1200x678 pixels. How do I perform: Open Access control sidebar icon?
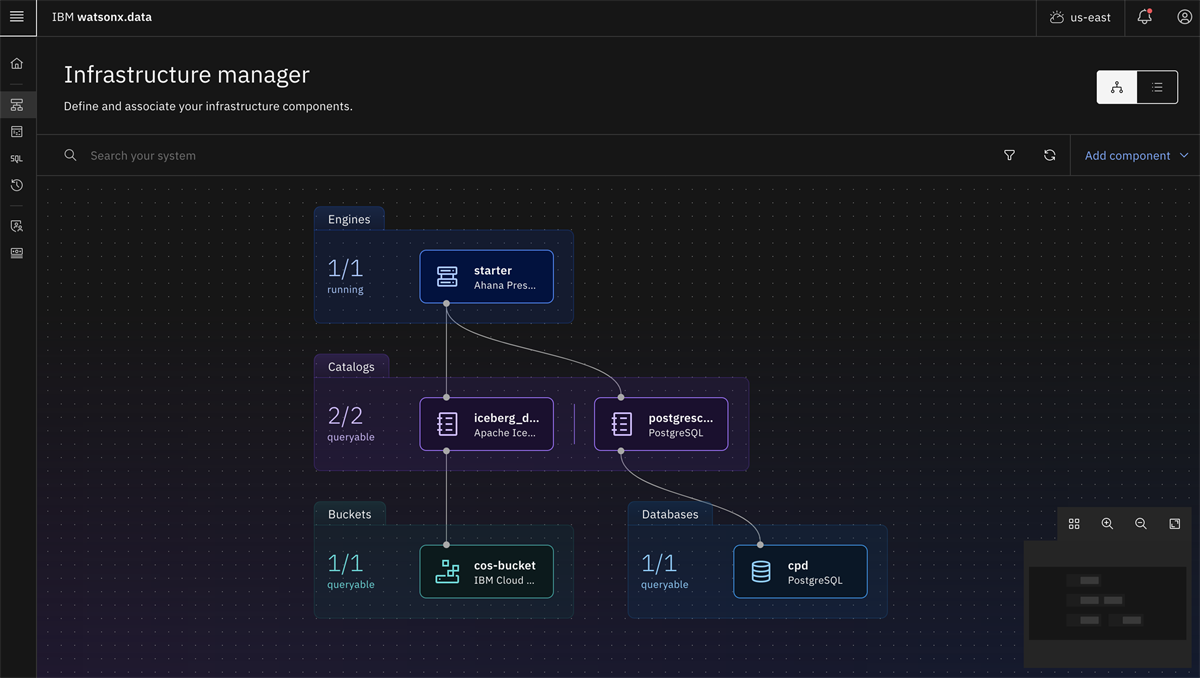tap(17, 226)
